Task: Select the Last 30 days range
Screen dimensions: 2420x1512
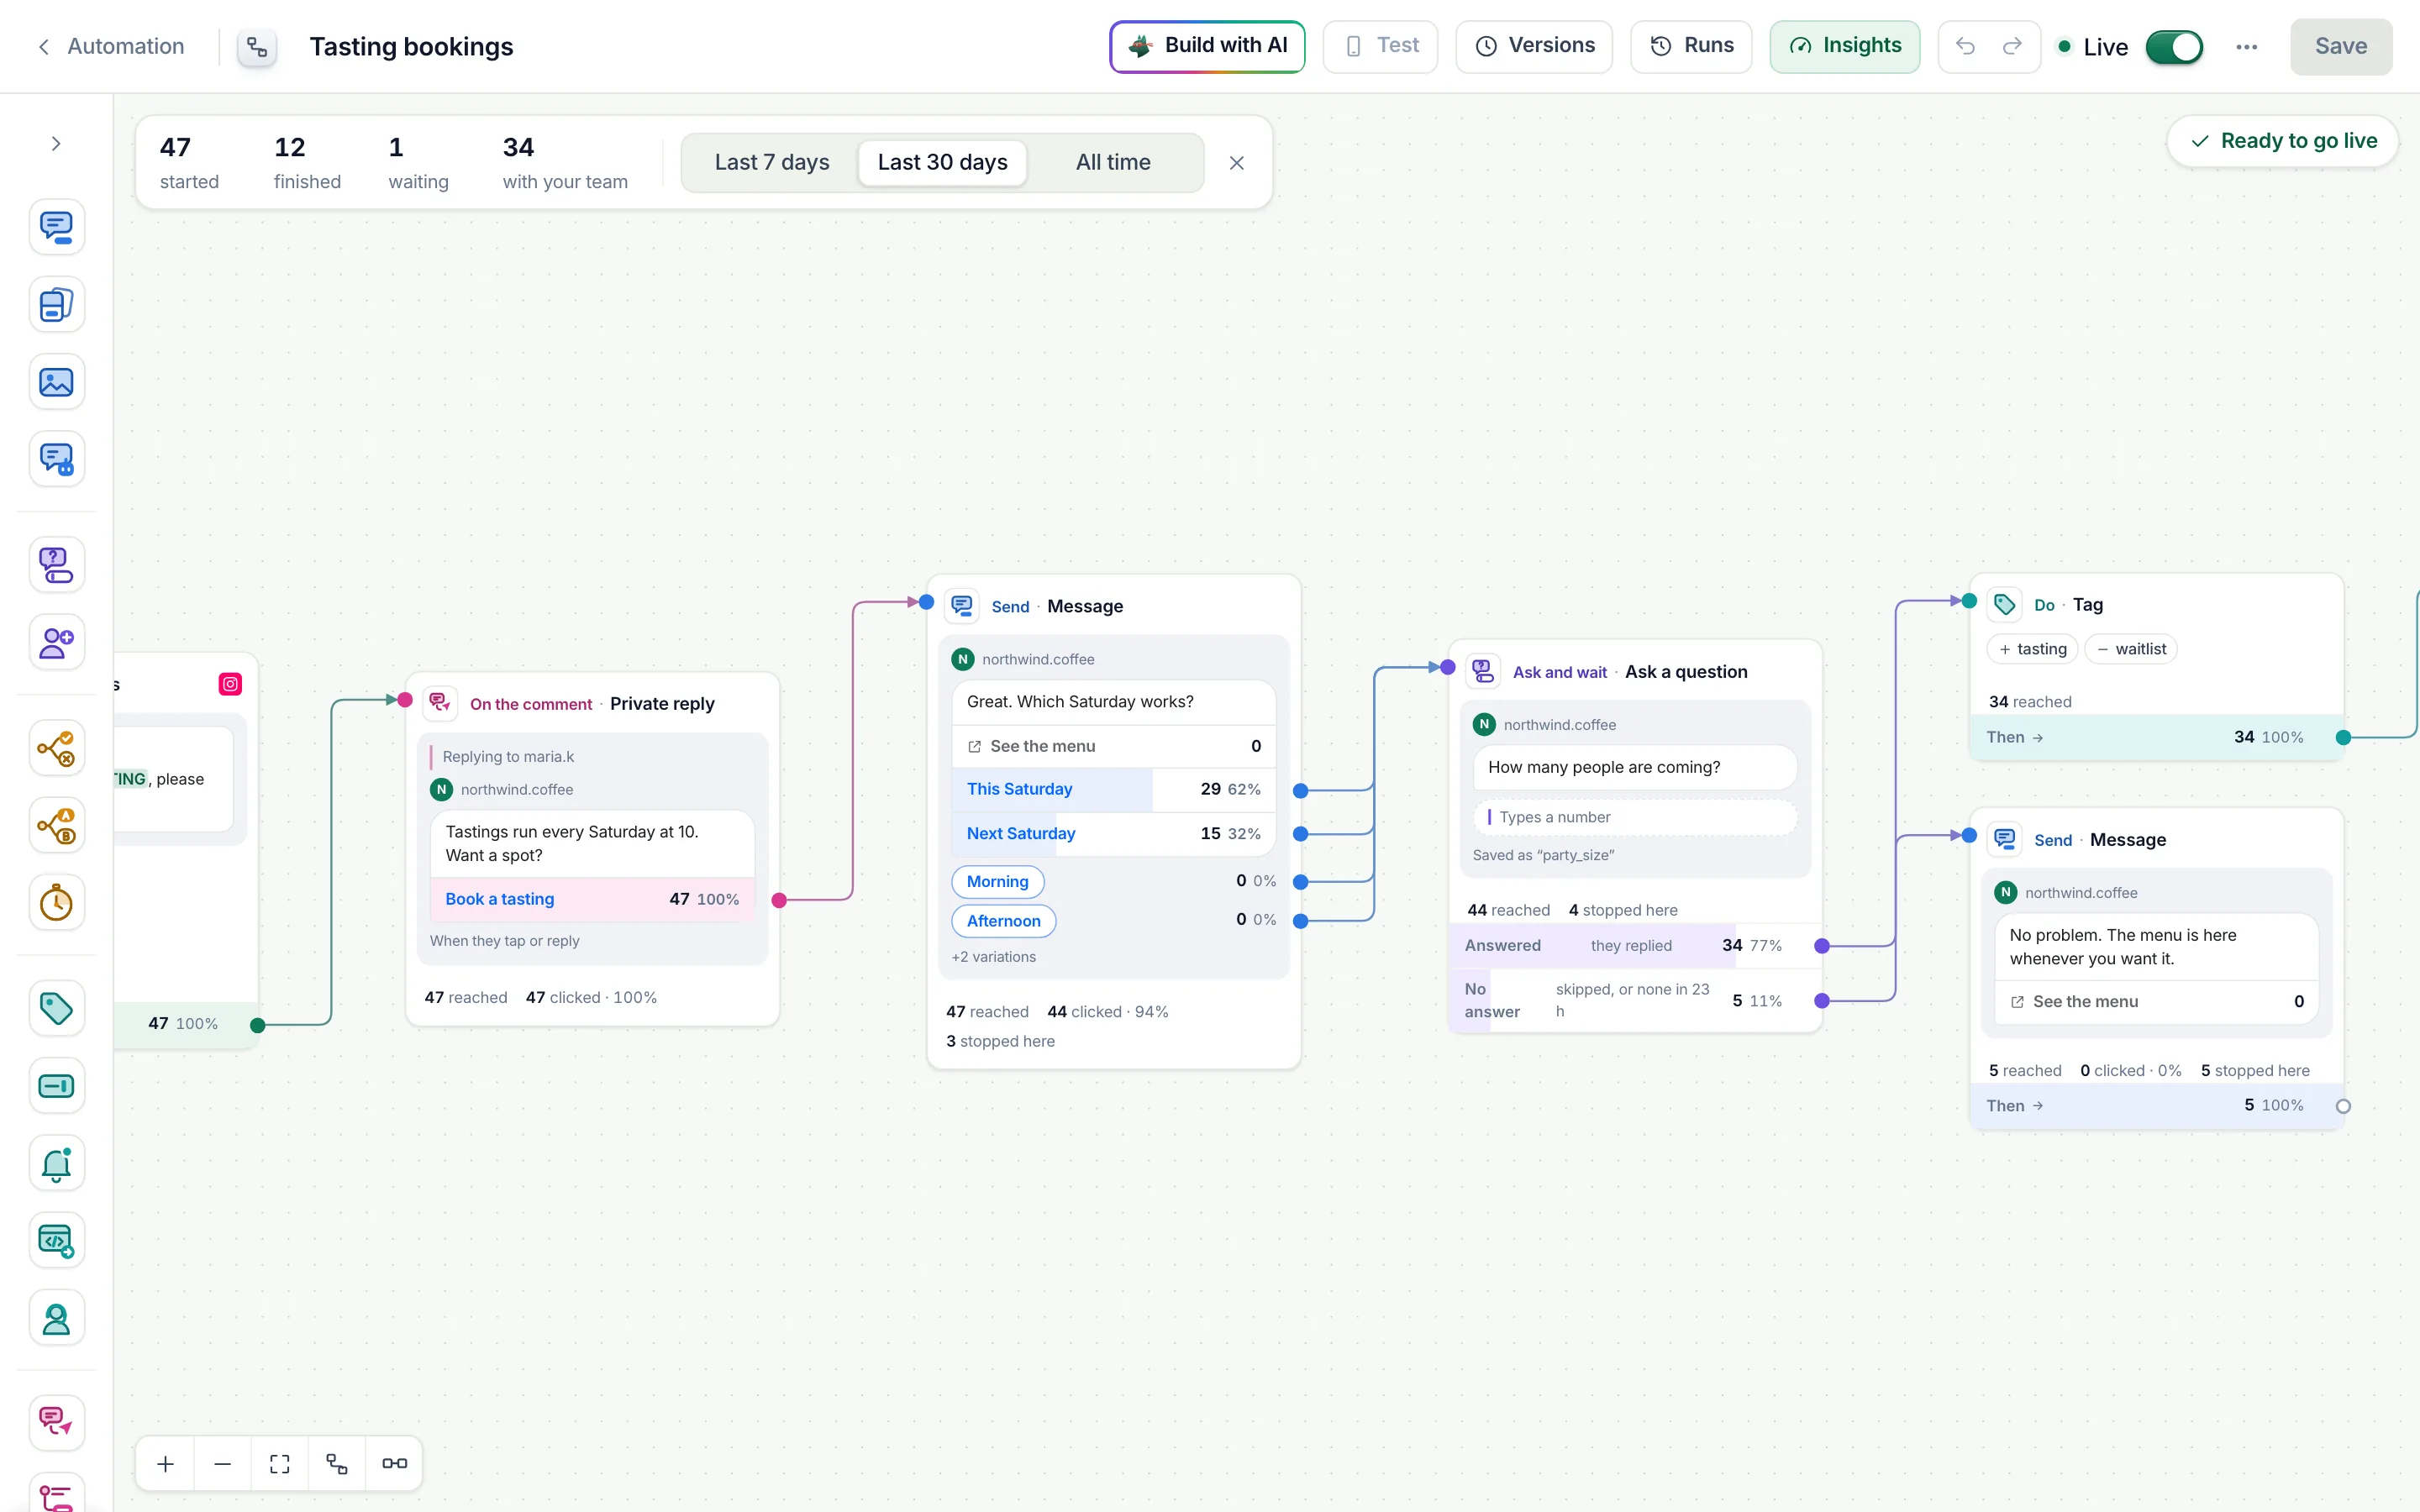Action: click(942, 162)
